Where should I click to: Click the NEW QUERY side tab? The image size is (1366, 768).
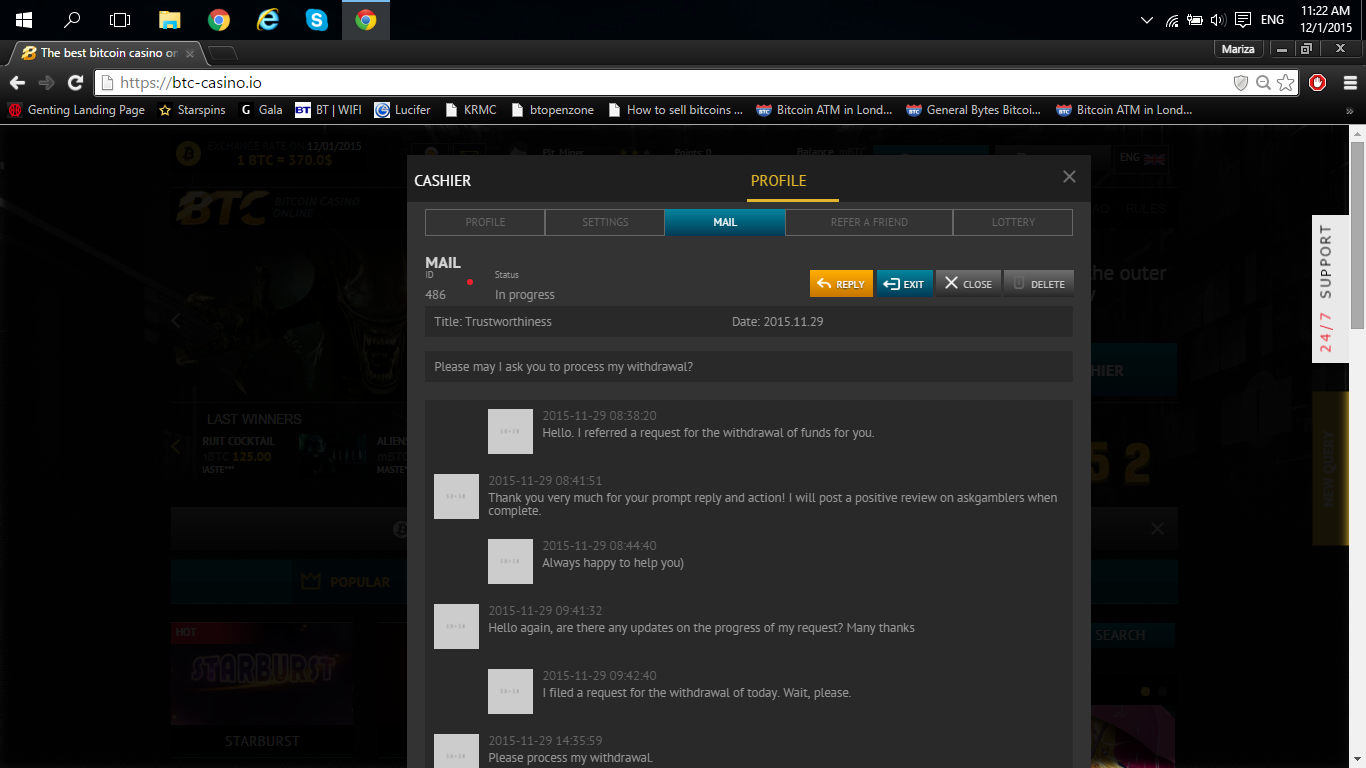(x=1330, y=468)
